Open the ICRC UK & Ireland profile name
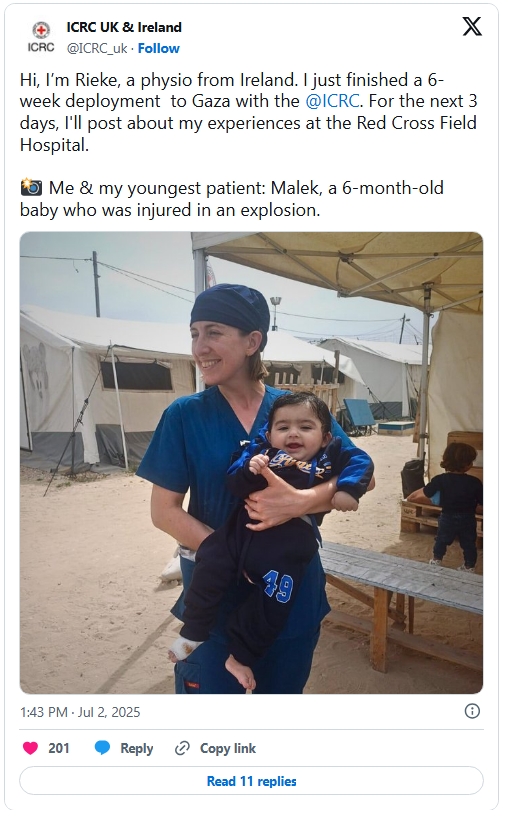Image resolution: width=508 pixels, height=818 pixels. (124, 27)
